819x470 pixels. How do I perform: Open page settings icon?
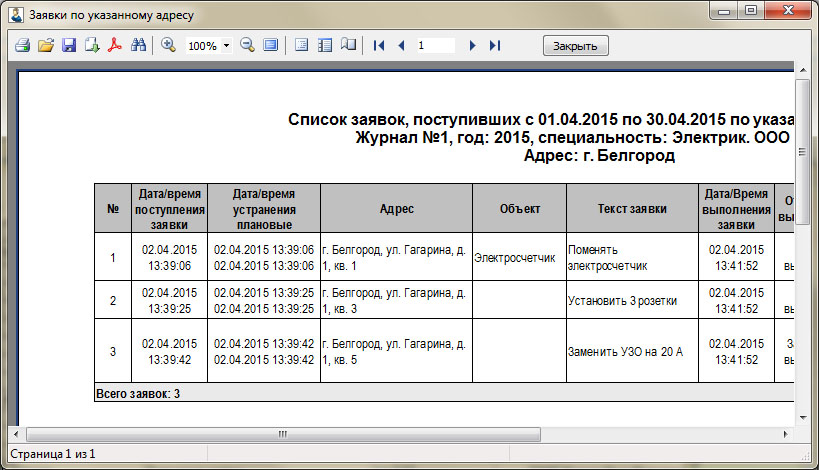348,45
